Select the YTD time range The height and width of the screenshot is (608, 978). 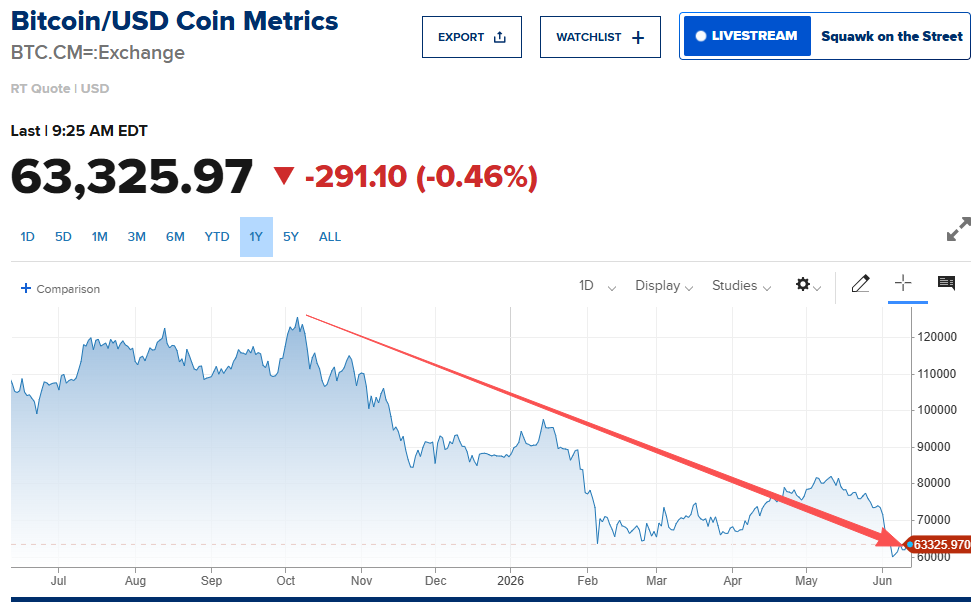[217, 237]
